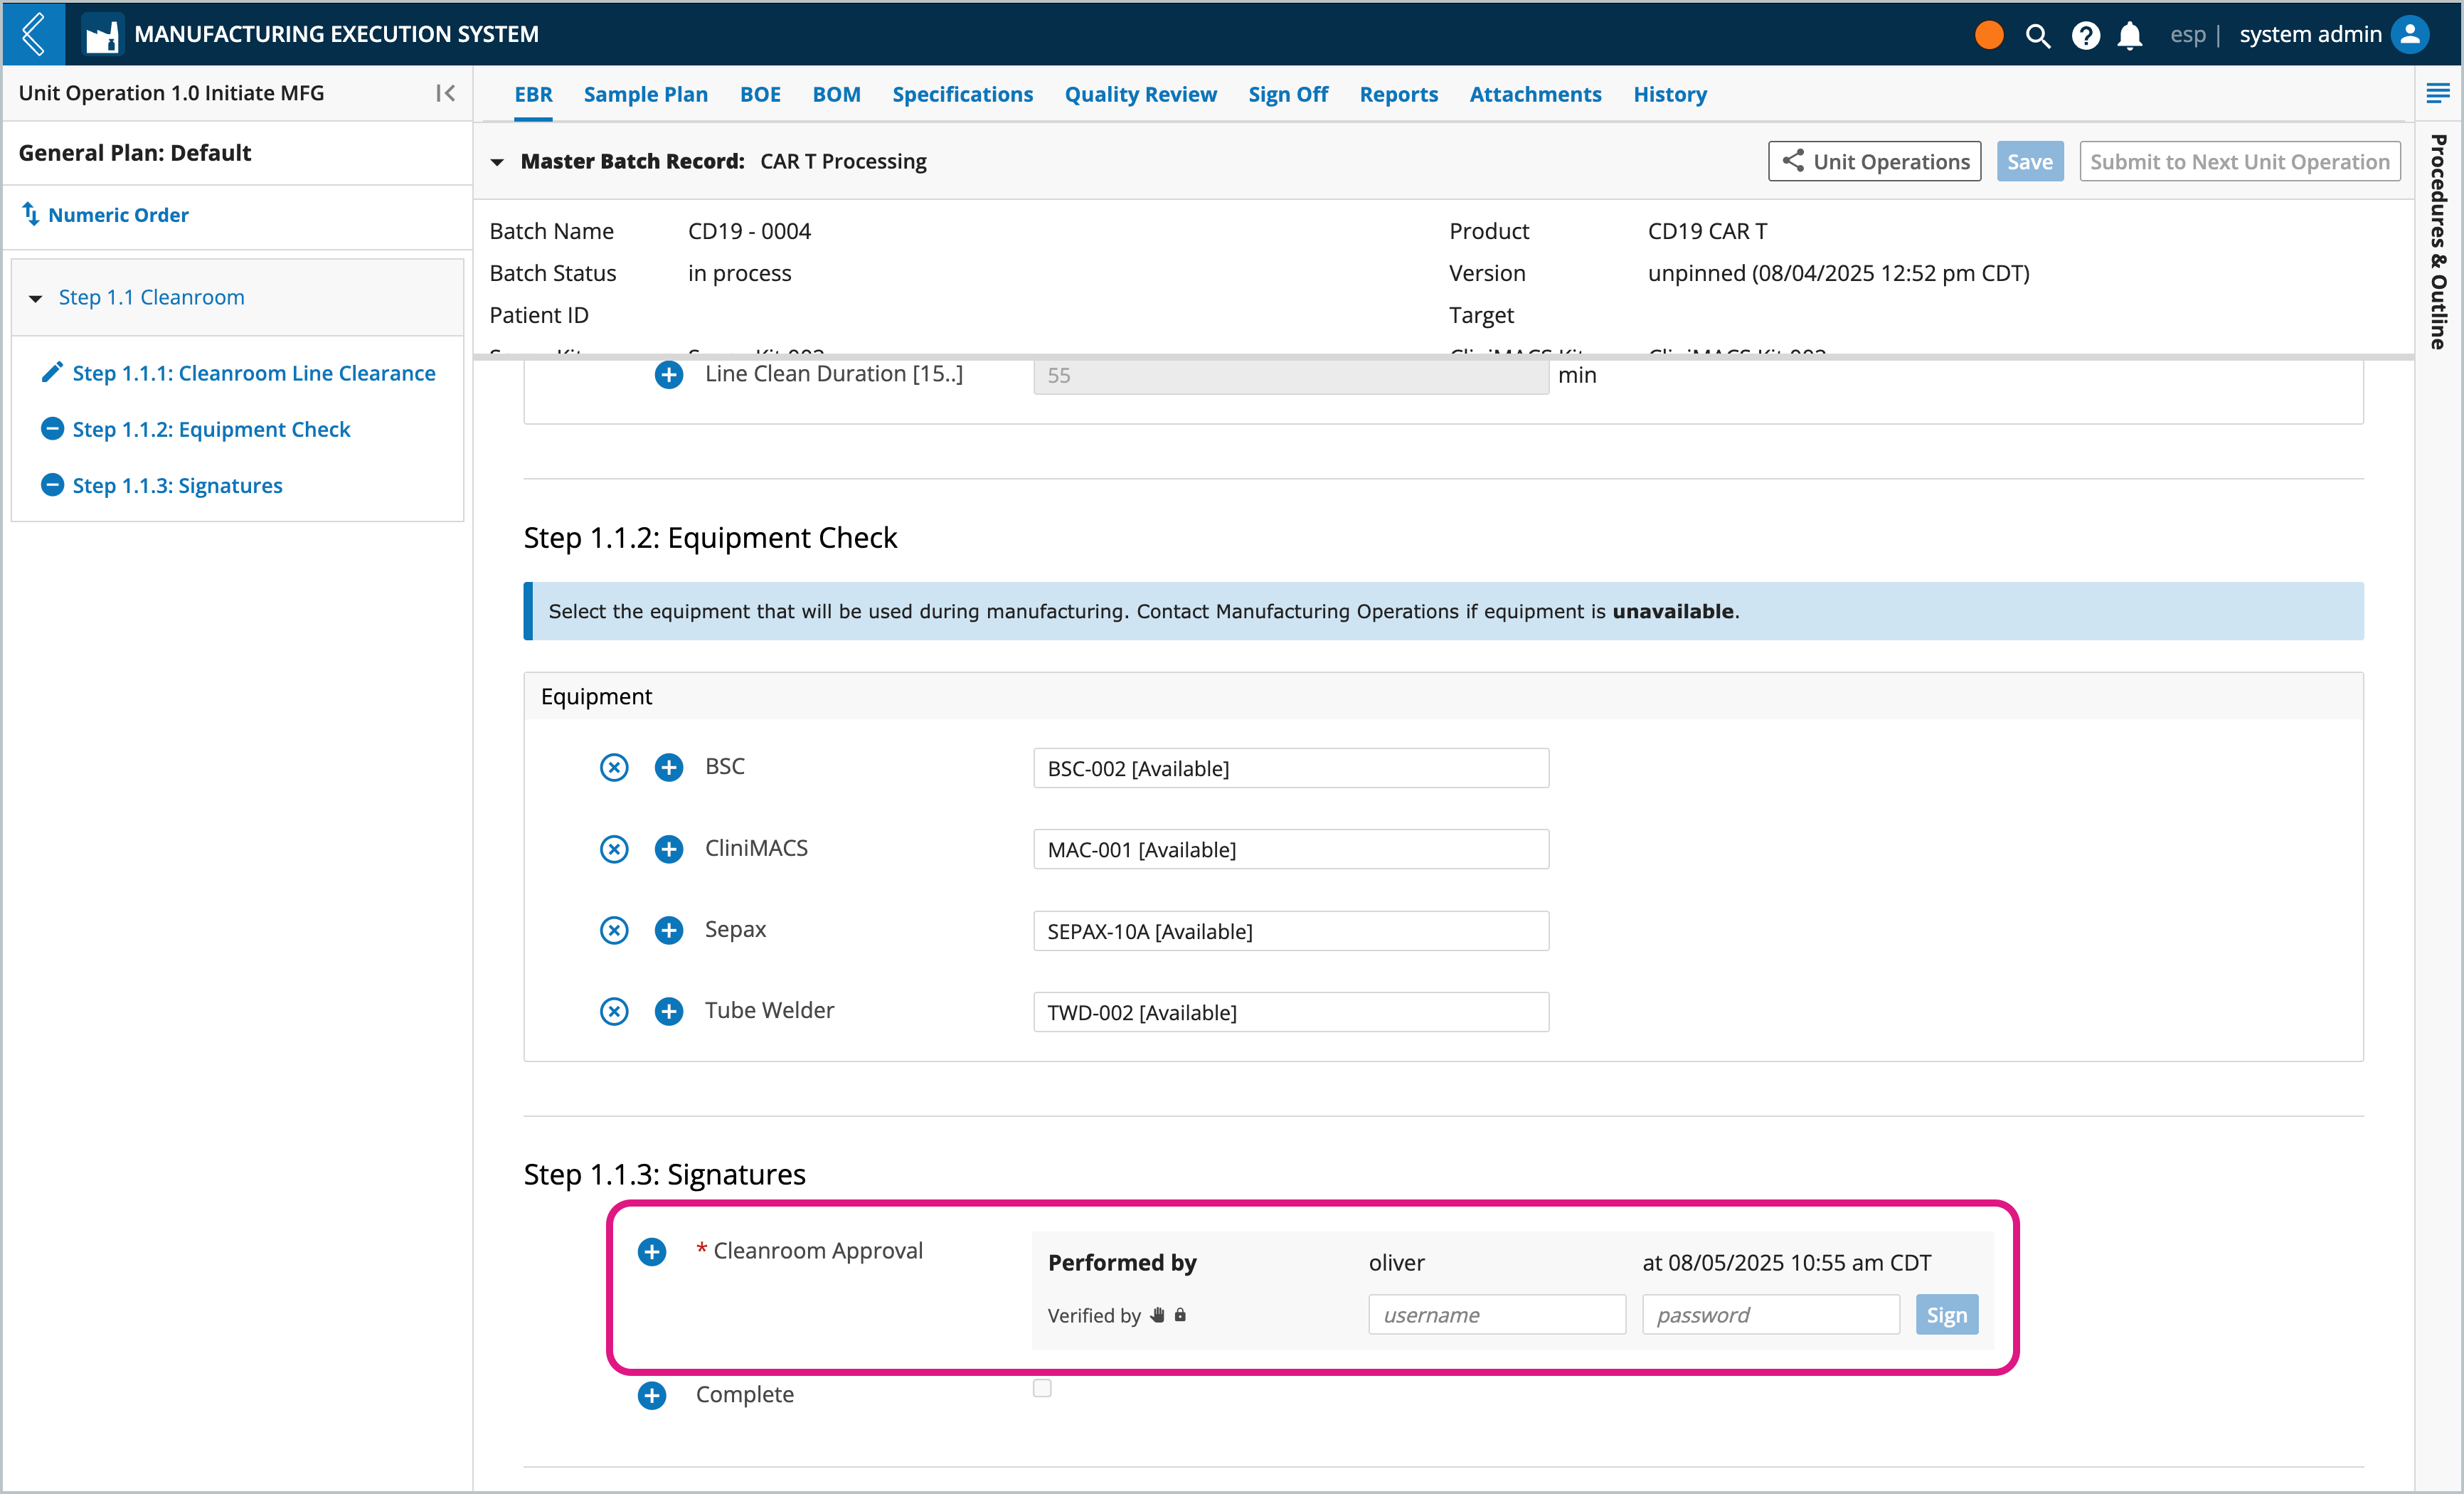Click plus icon in BSC row

pos(669,767)
